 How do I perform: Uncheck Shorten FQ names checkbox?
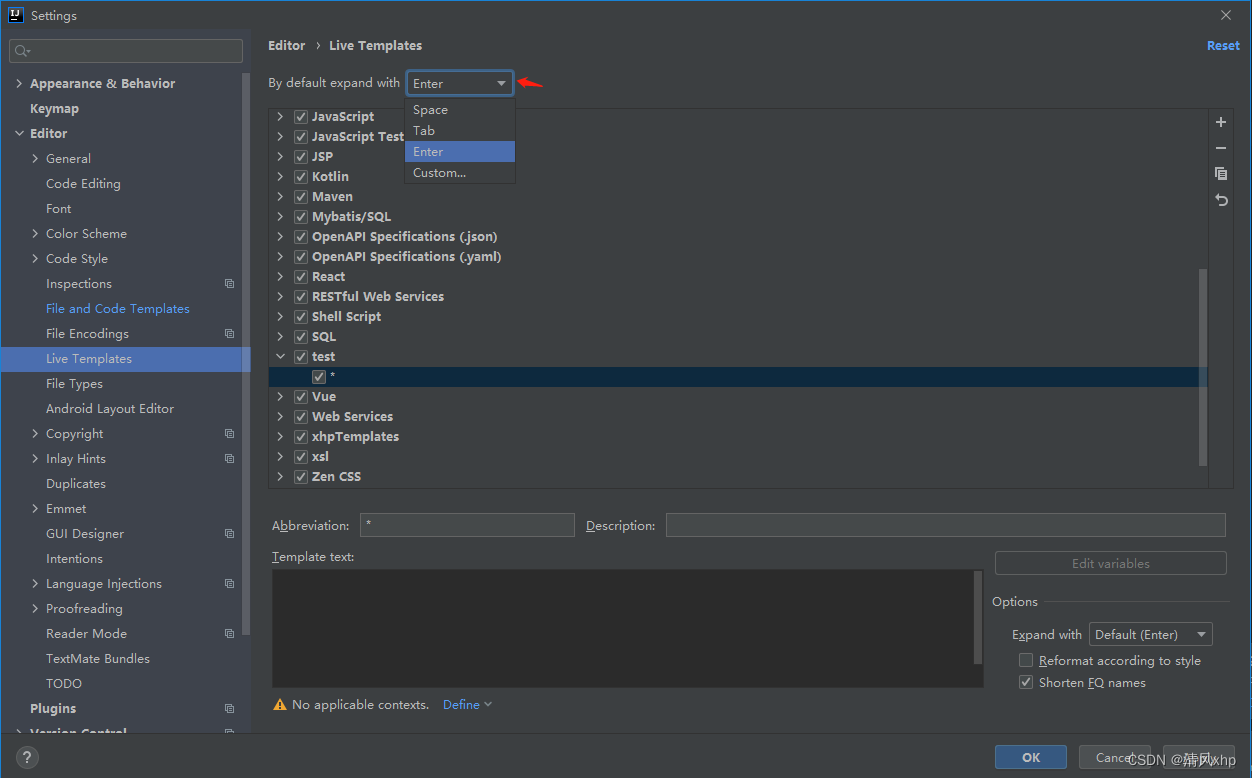click(1026, 682)
